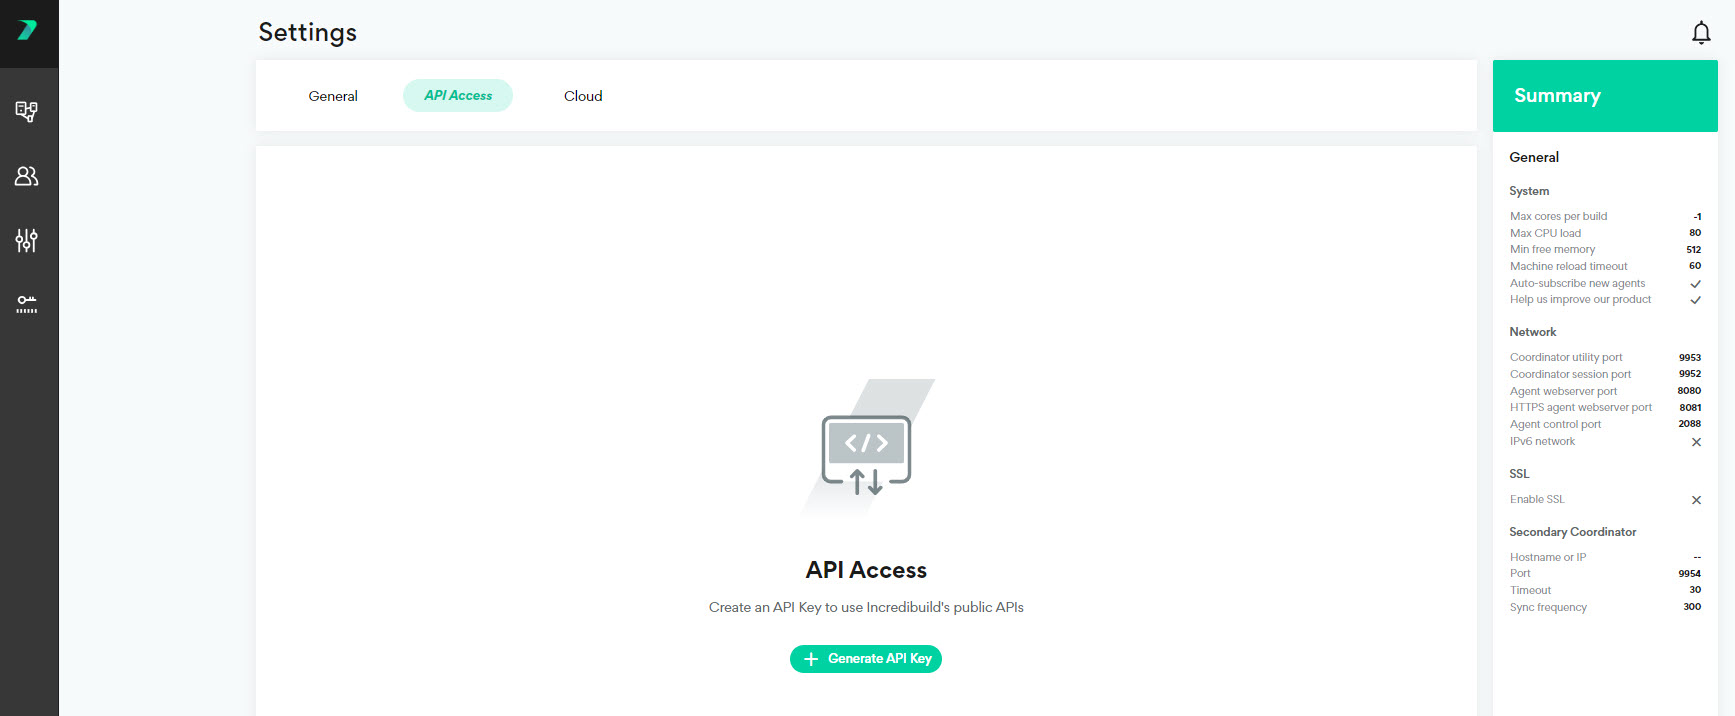Open the agents grid sidebar icon

pos(27,111)
